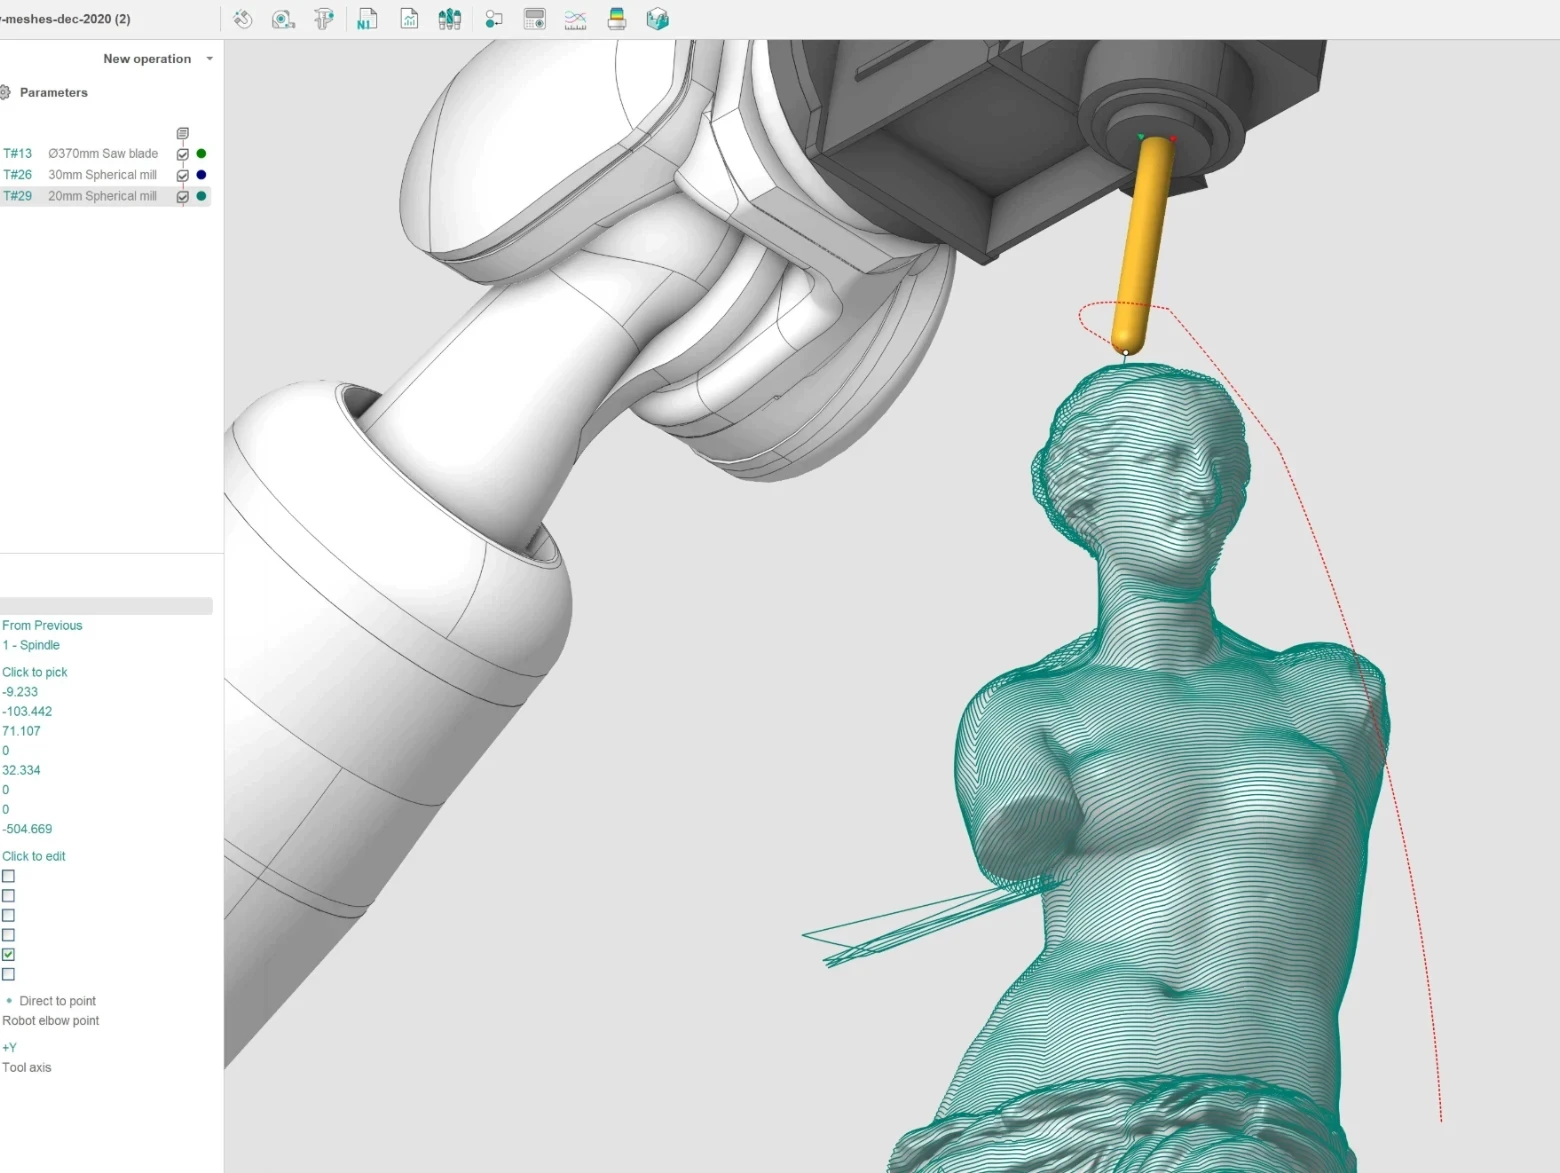Open the colored curves graph icon

pos(576,19)
